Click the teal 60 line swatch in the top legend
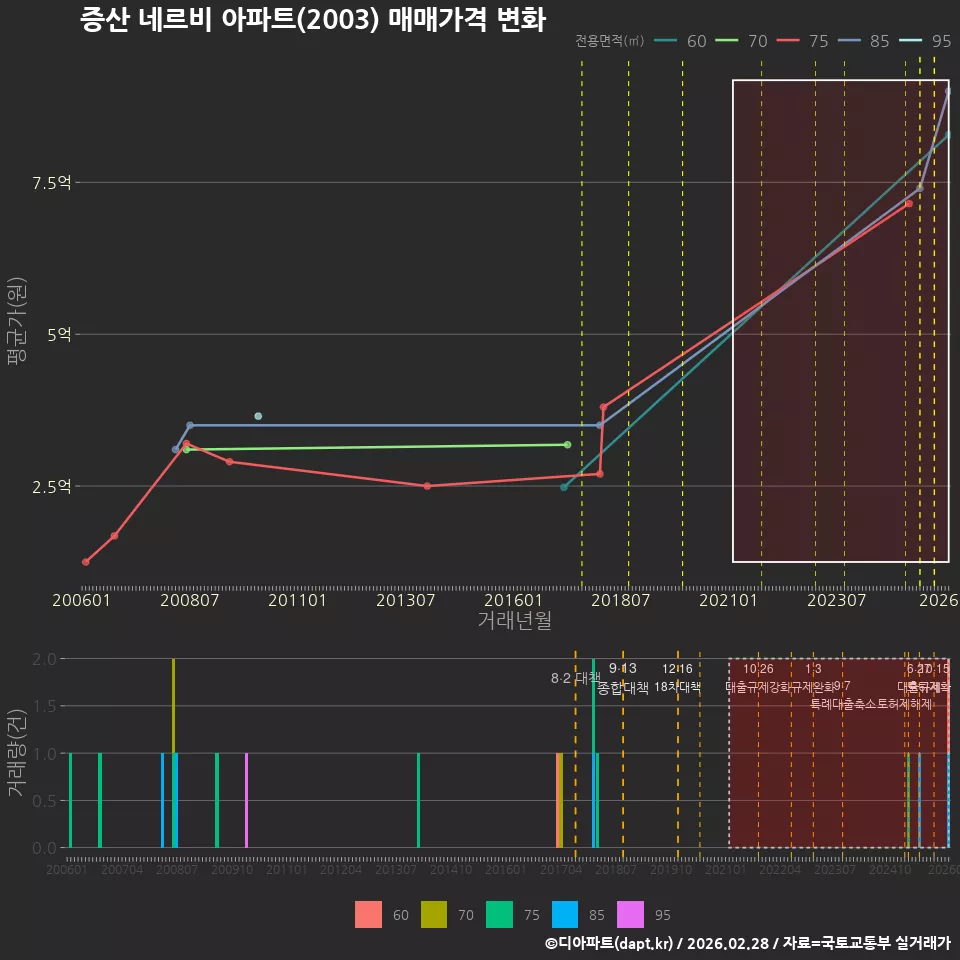 [666, 40]
